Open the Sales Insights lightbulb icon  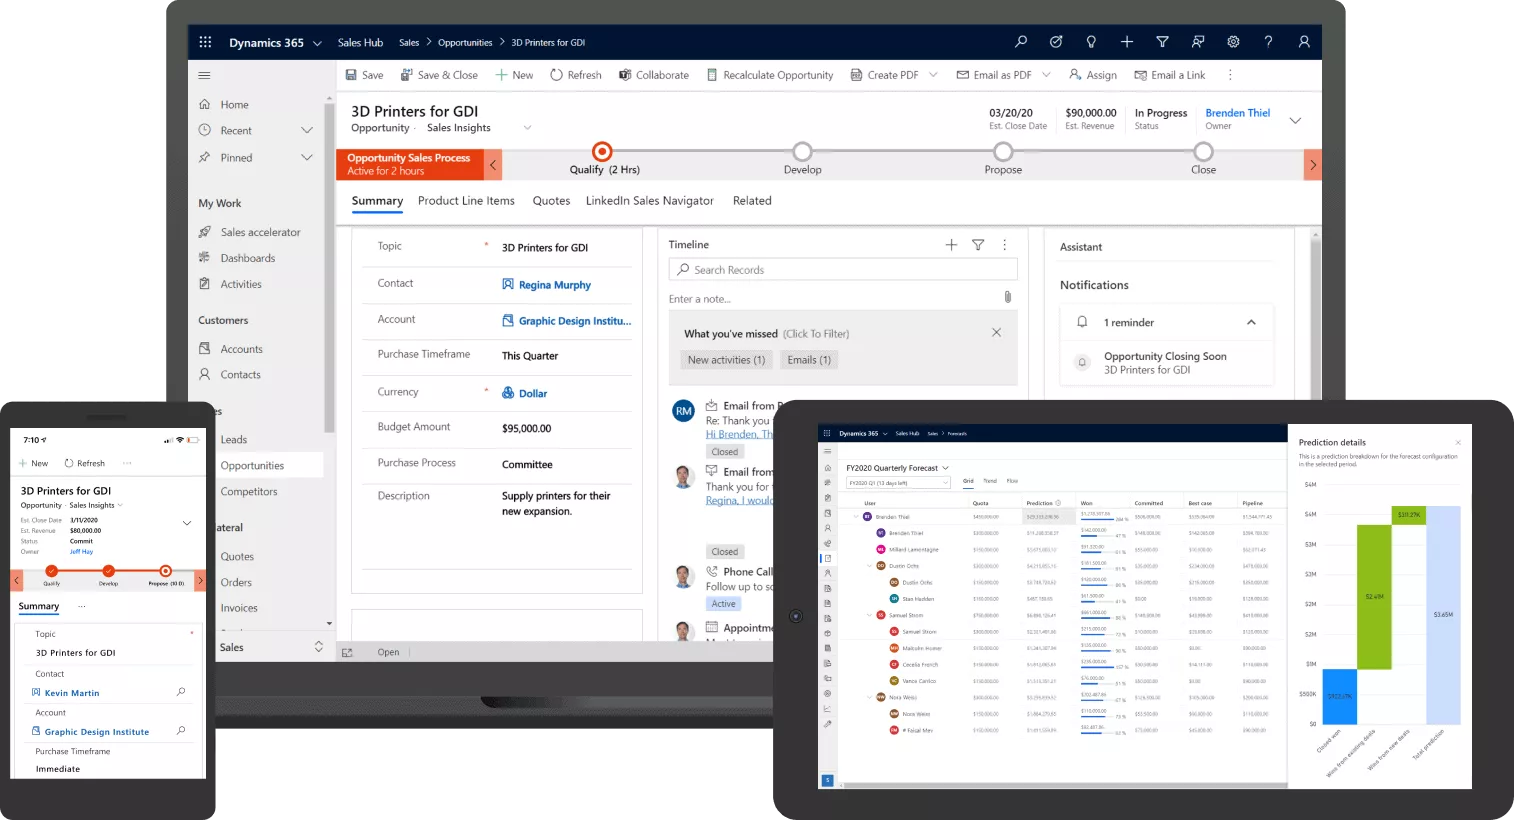1091,42
